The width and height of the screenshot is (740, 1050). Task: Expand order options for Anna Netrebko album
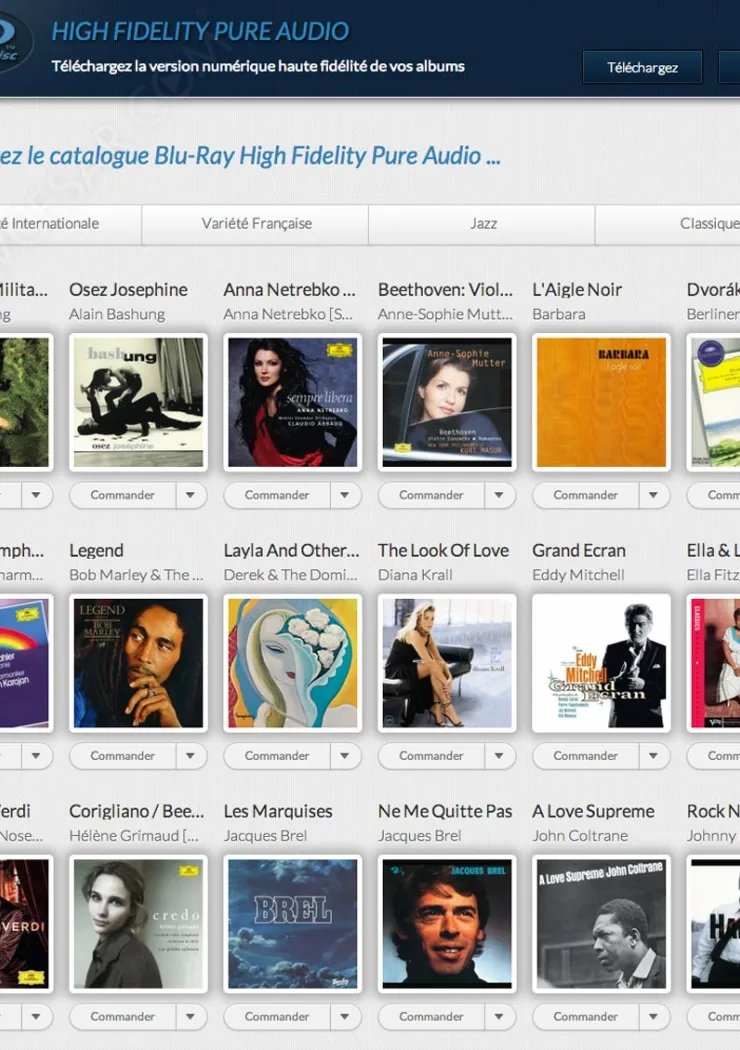coord(345,495)
